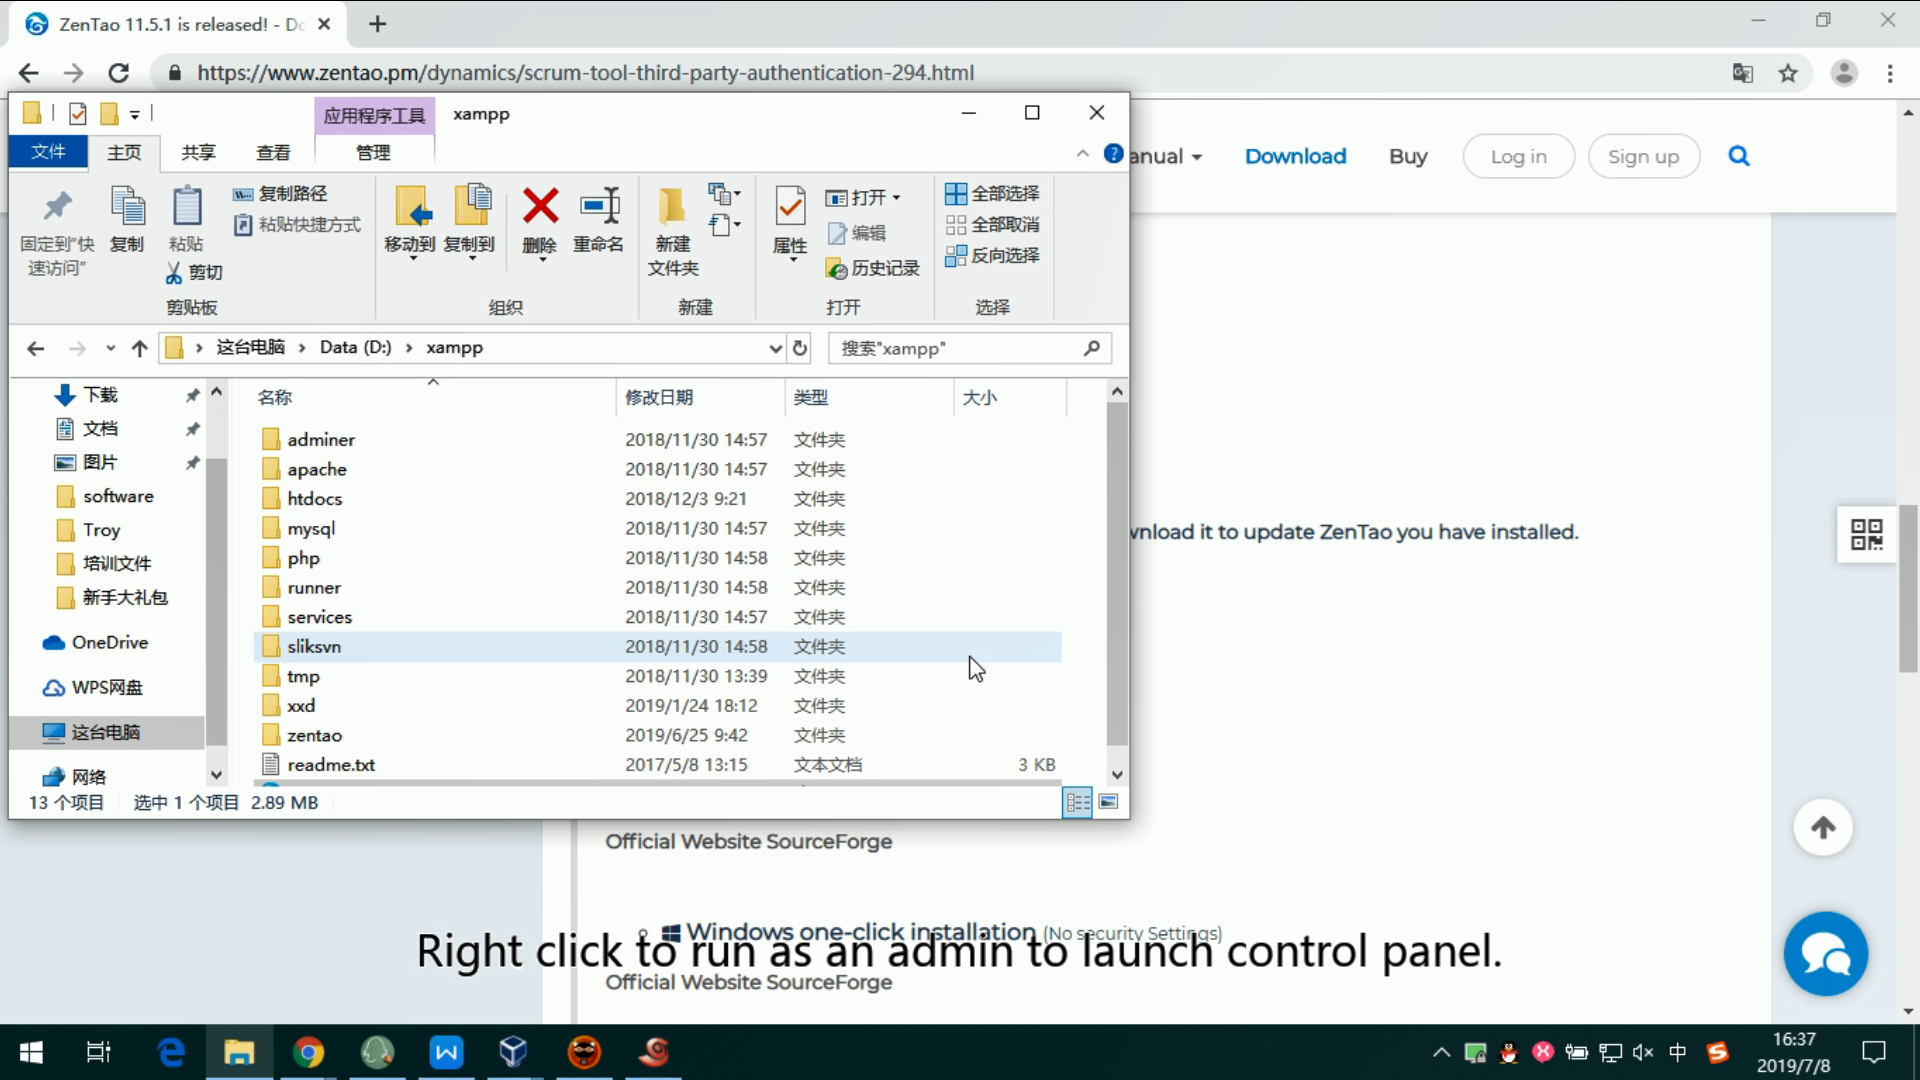Click the Copy to (复制到) icon

coord(470,220)
